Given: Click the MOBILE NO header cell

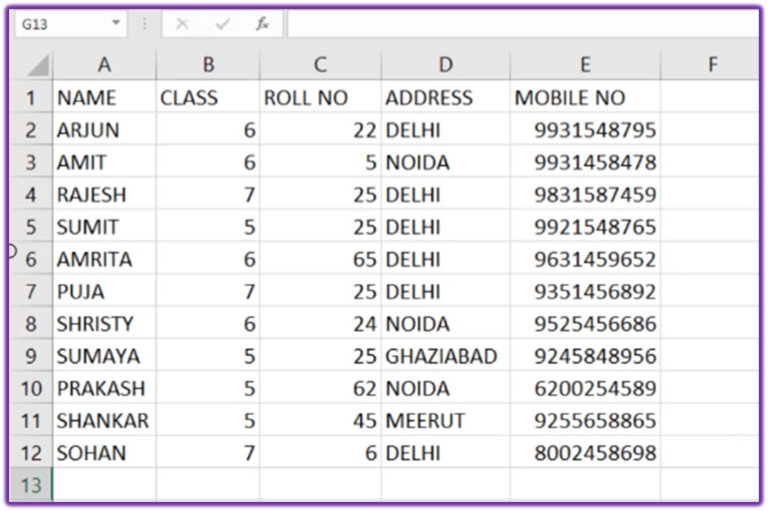Looking at the screenshot, I should click(584, 98).
